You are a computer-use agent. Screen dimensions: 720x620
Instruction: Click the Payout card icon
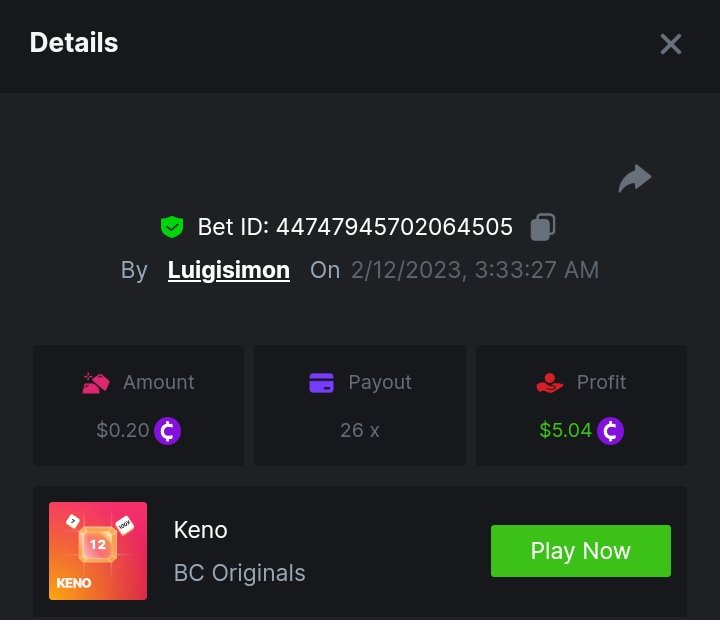(x=321, y=382)
